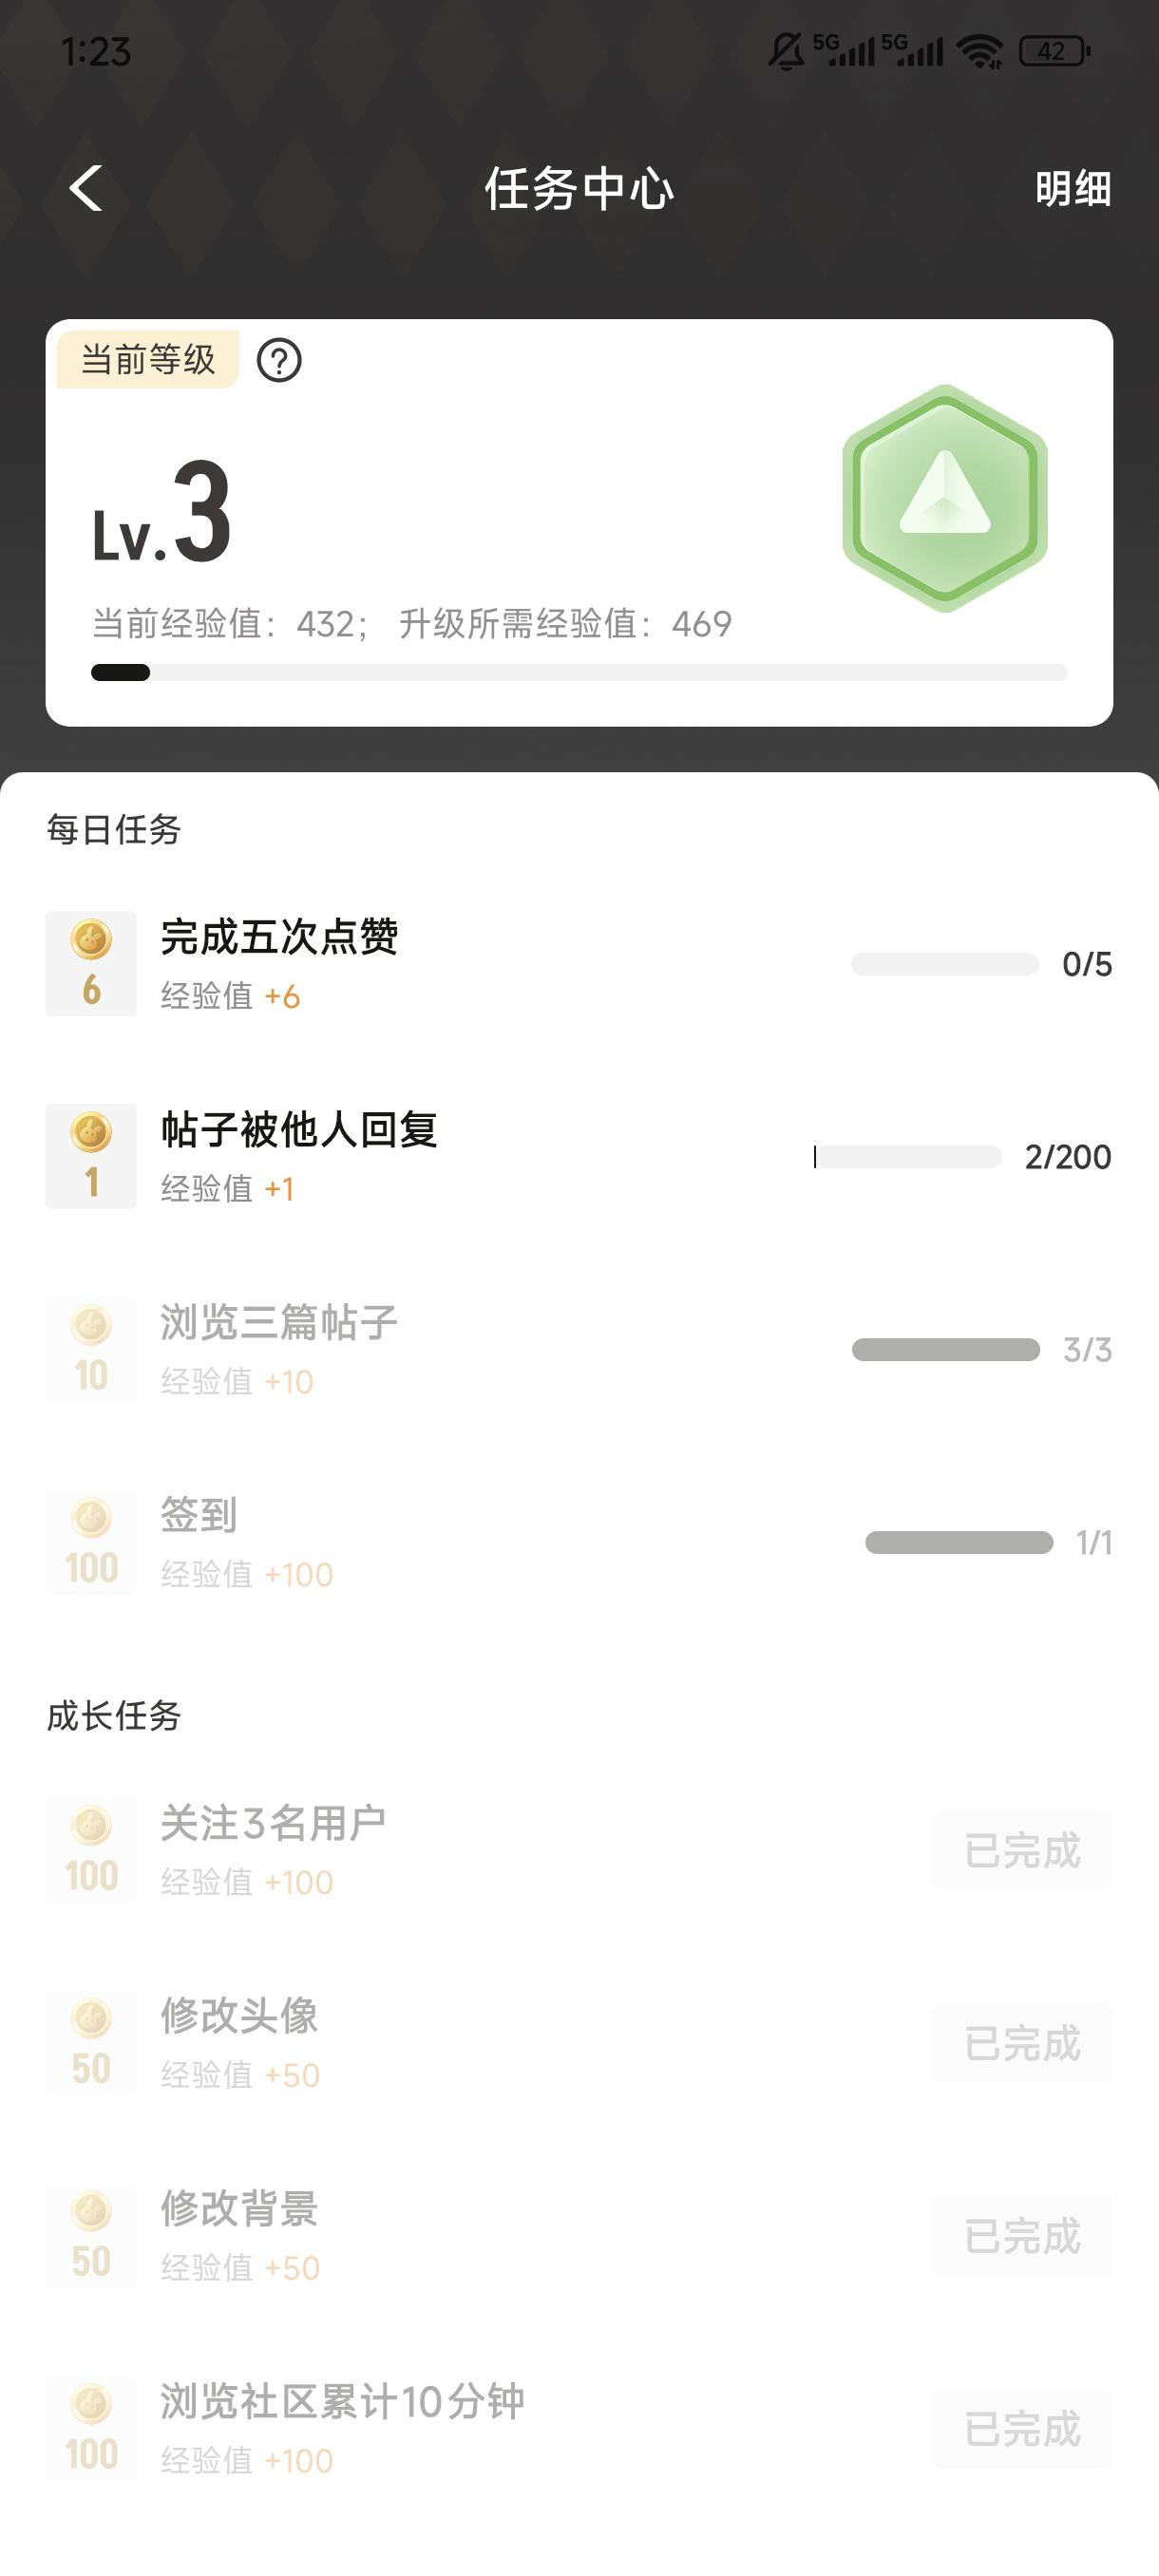
Task: Tap 已完成 button for 修改背景
Action: (x=1021, y=2236)
